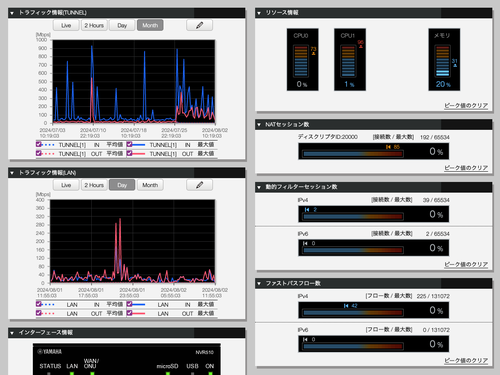The image size is (500, 375).
Task: Click the 2024/07/18 date on TUNNEL graph axis
Action: 133,130
